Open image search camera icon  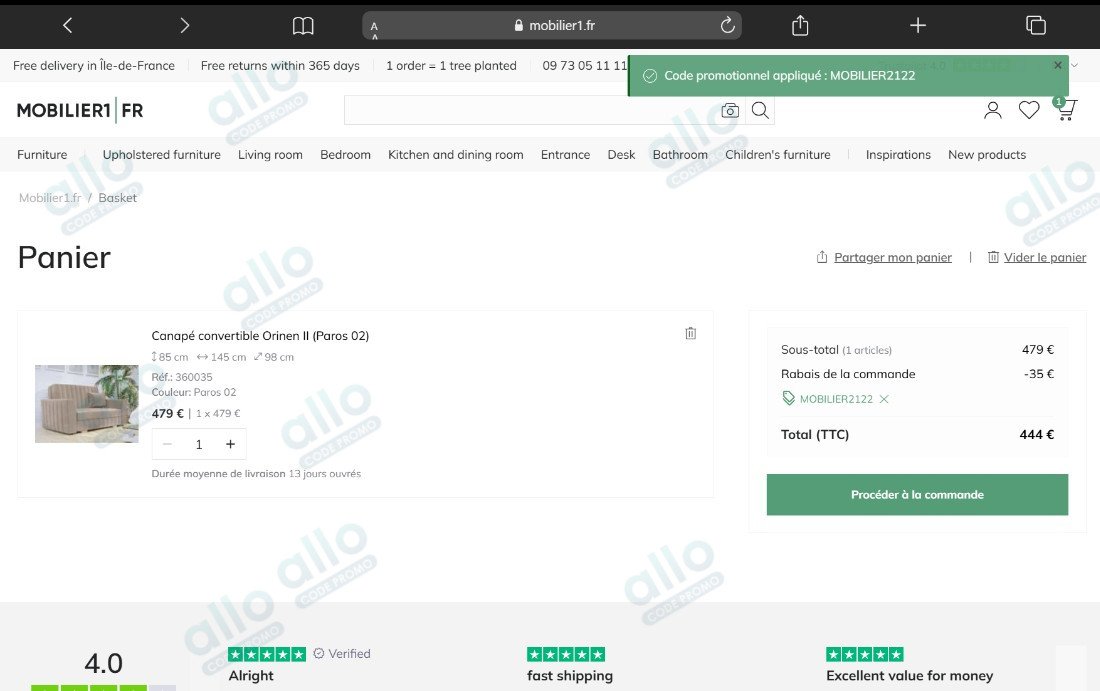tap(730, 110)
